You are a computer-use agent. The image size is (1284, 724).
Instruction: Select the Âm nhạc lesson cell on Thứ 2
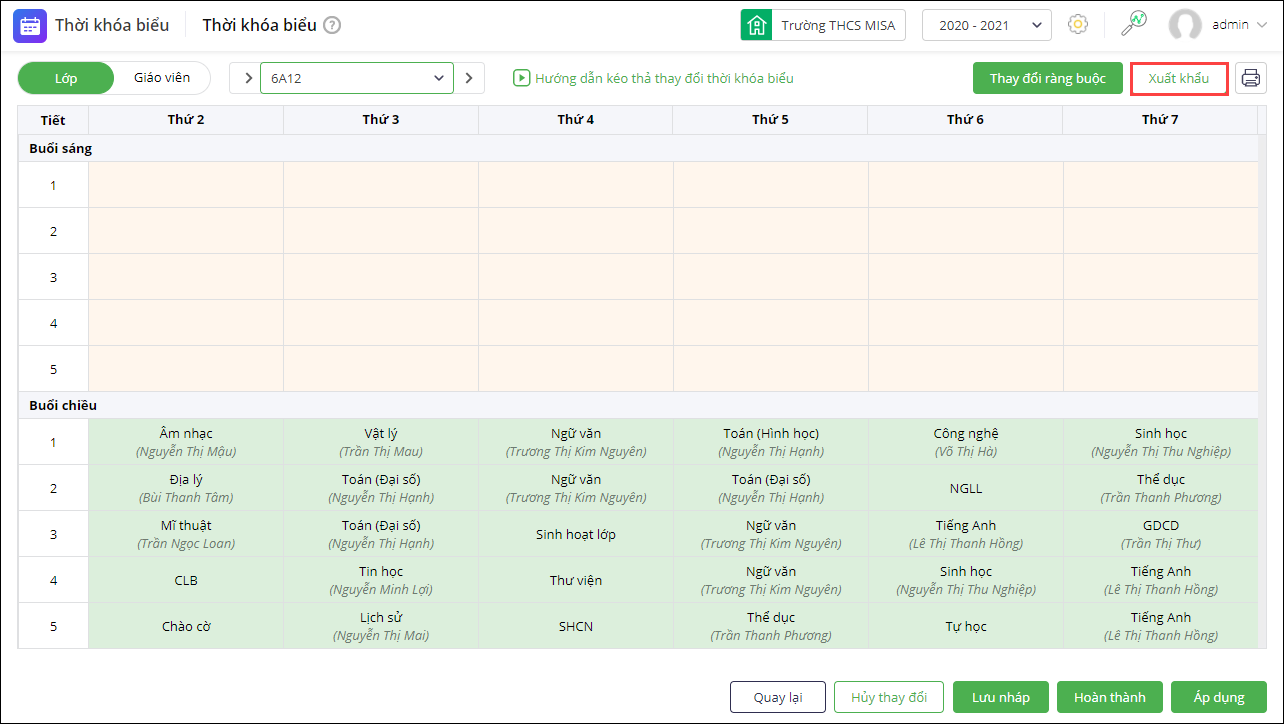tap(186, 442)
